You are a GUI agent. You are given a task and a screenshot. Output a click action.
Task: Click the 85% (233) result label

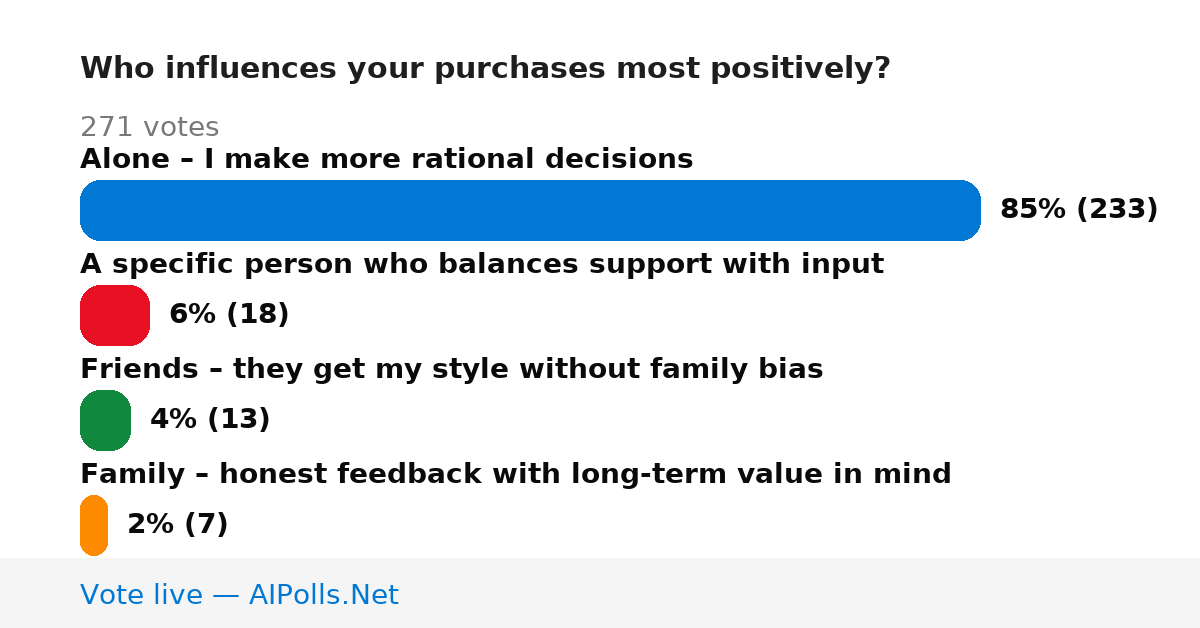click(1079, 209)
